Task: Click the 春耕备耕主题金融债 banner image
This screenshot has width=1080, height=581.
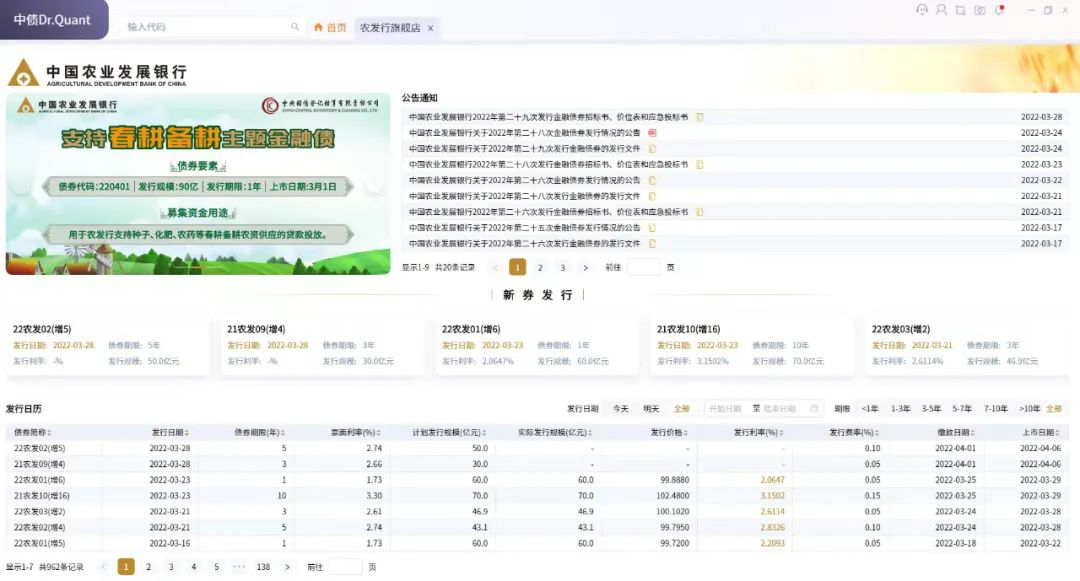Action: coord(198,184)
